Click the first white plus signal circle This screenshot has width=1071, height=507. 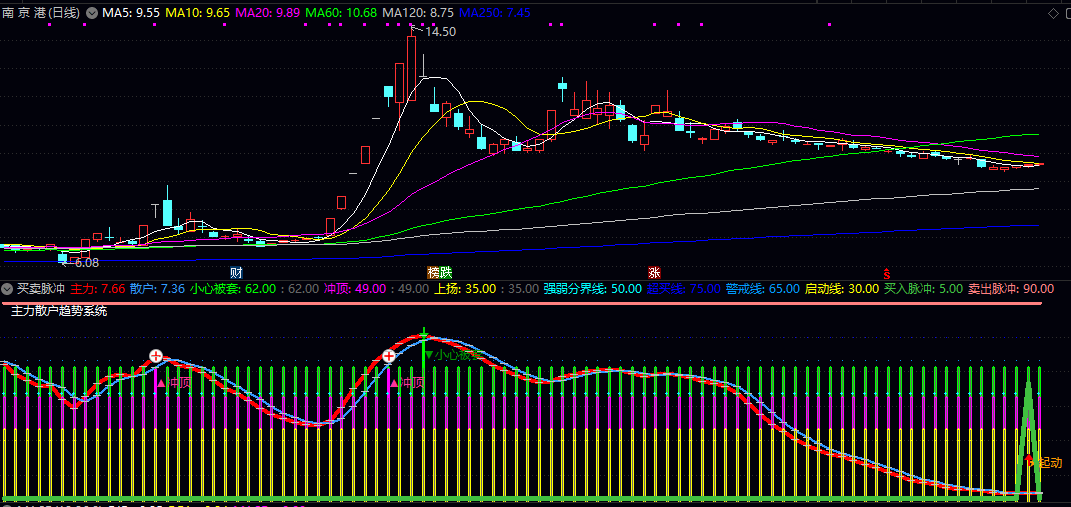pyautogui.click(x=156, y=355)
